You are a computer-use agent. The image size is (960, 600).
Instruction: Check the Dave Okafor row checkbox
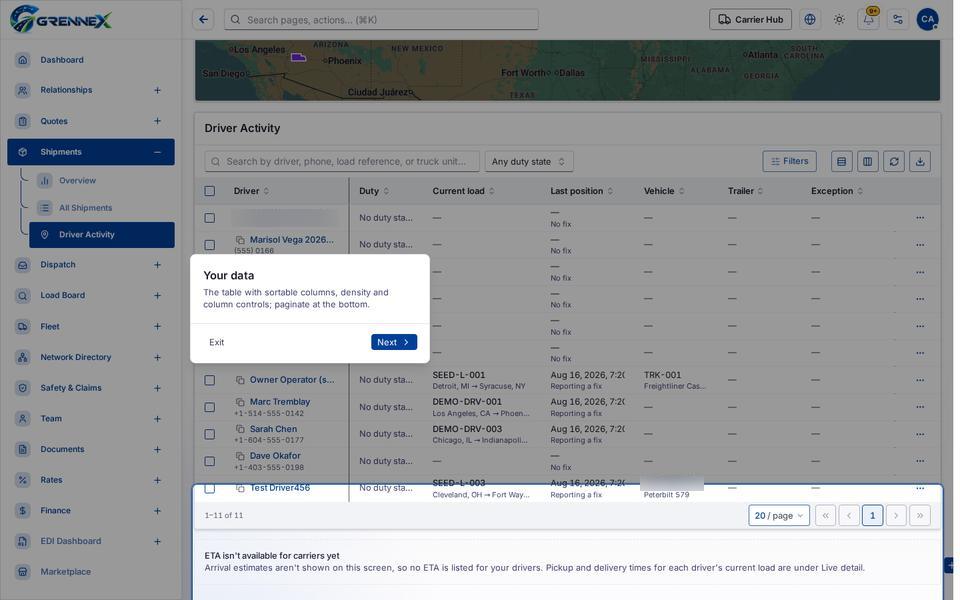[209, 461]
